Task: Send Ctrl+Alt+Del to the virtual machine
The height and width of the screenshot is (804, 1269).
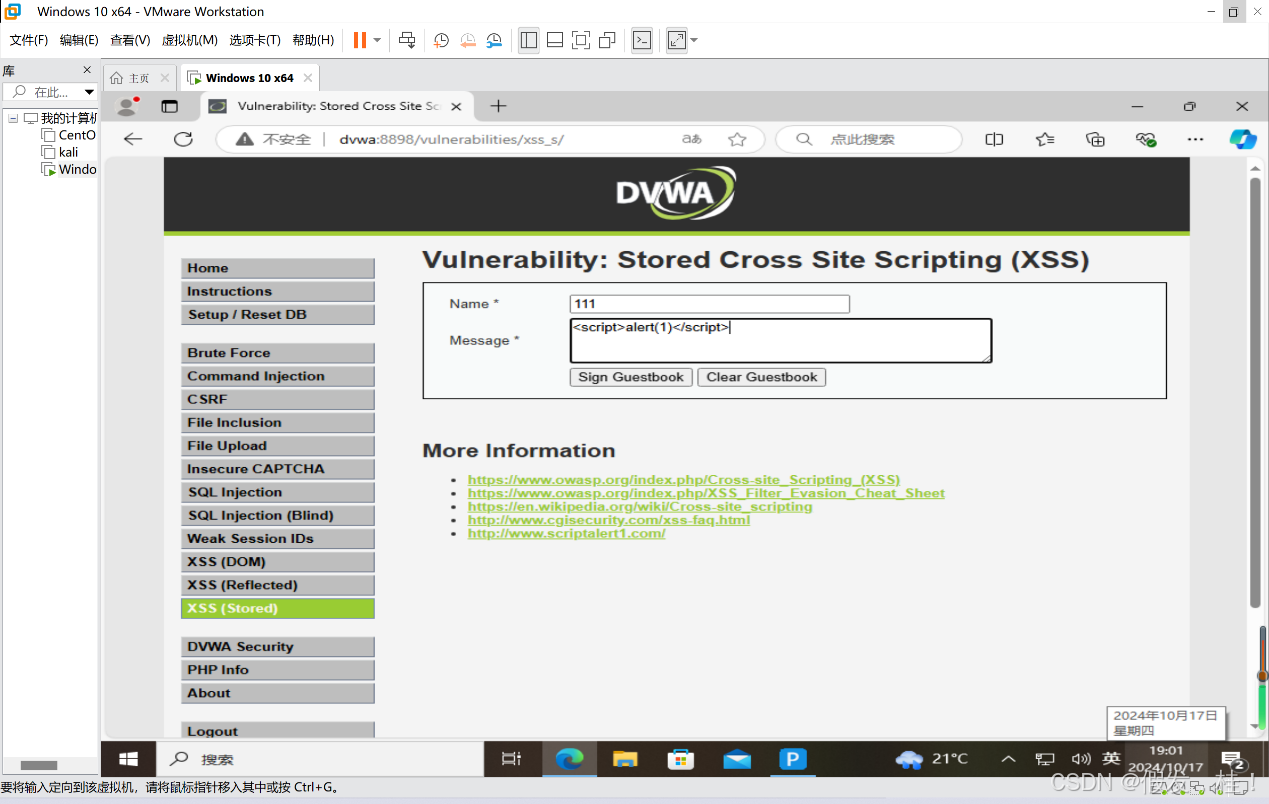Action: click(406, 40)
